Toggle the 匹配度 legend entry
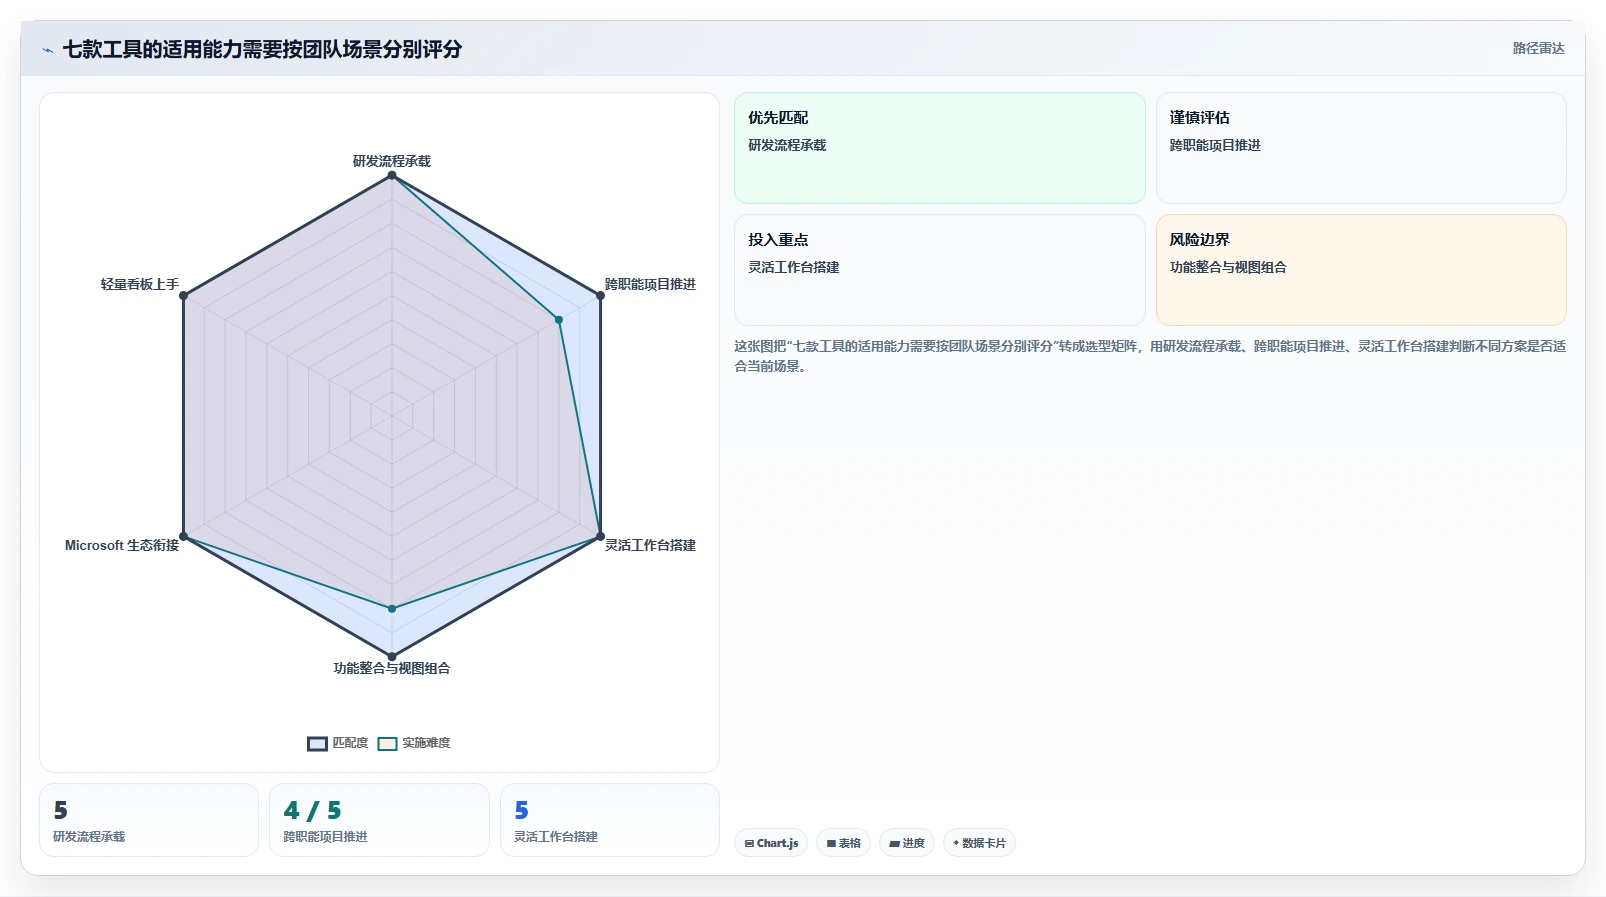This screenshot has height=897, width=1606. [x=338, y=743]
